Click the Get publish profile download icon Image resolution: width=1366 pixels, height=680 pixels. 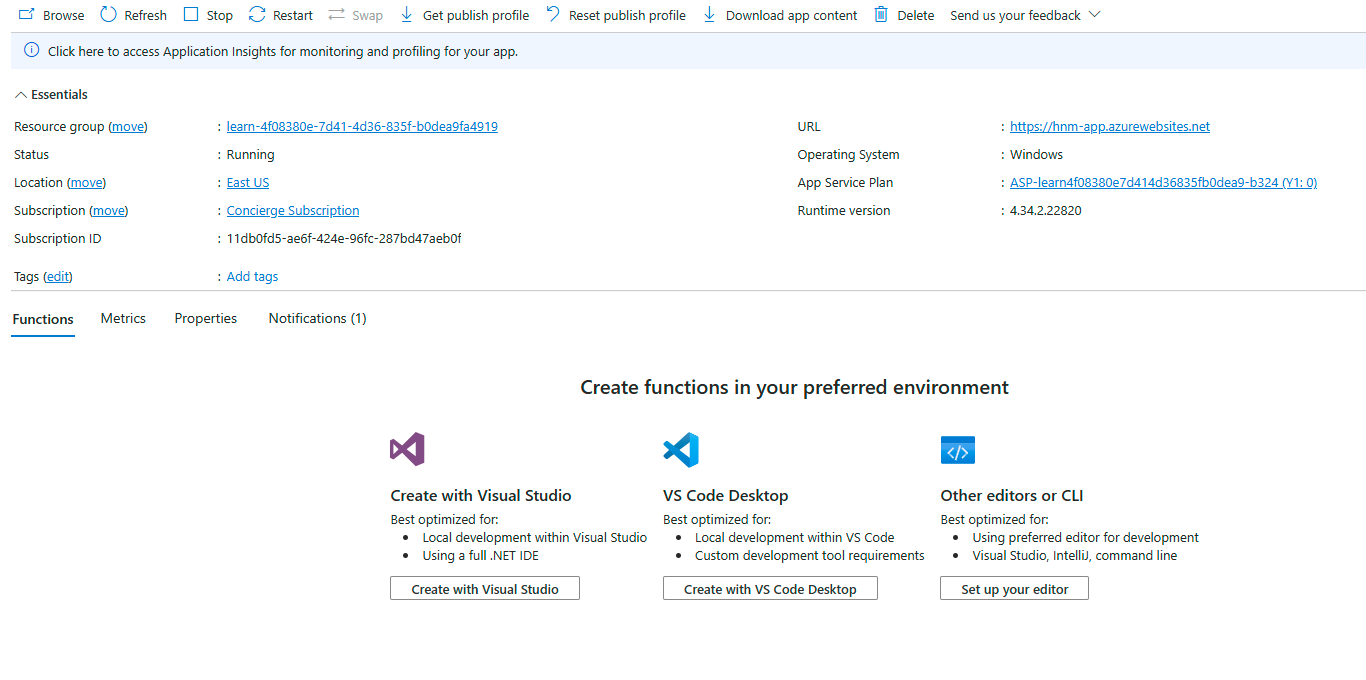[406, 14]
